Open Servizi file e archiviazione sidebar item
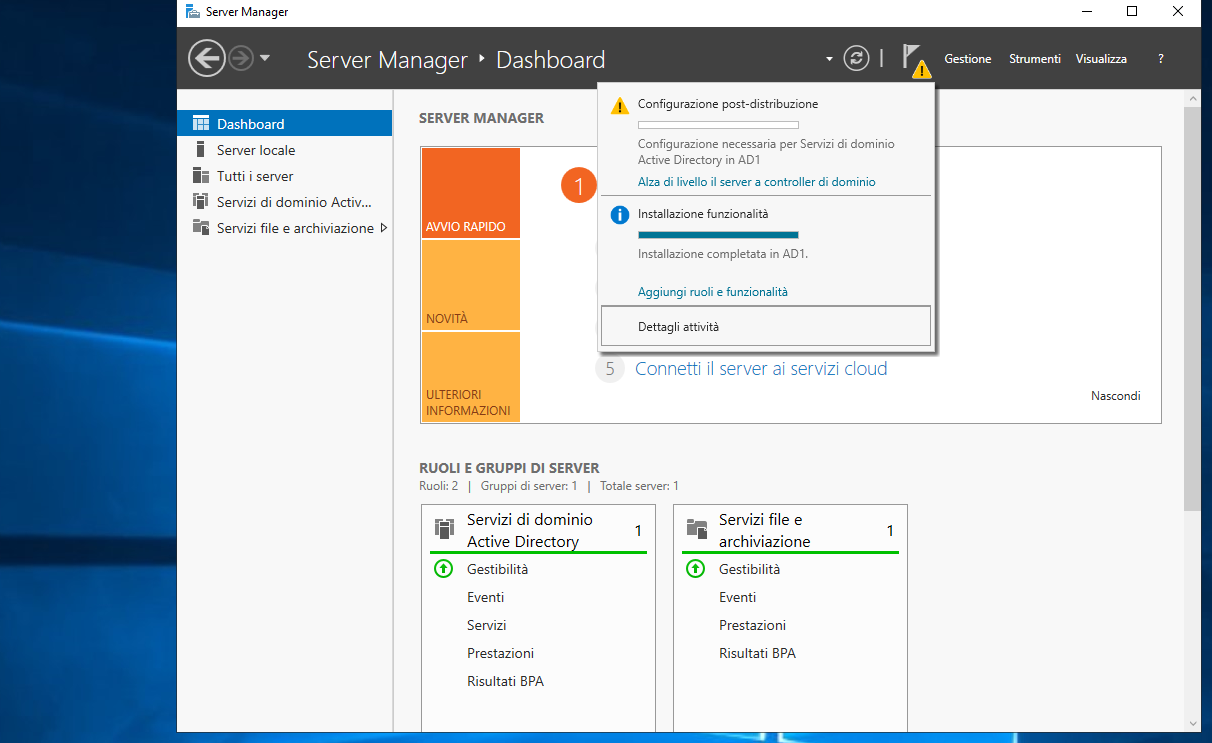Viewport: 1212px width, 743px height. coord(284,228)
